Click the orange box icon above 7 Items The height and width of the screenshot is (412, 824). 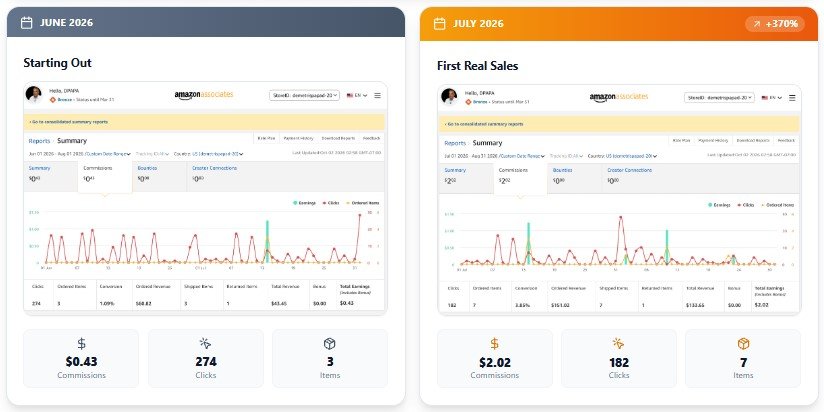coord(743,344)
